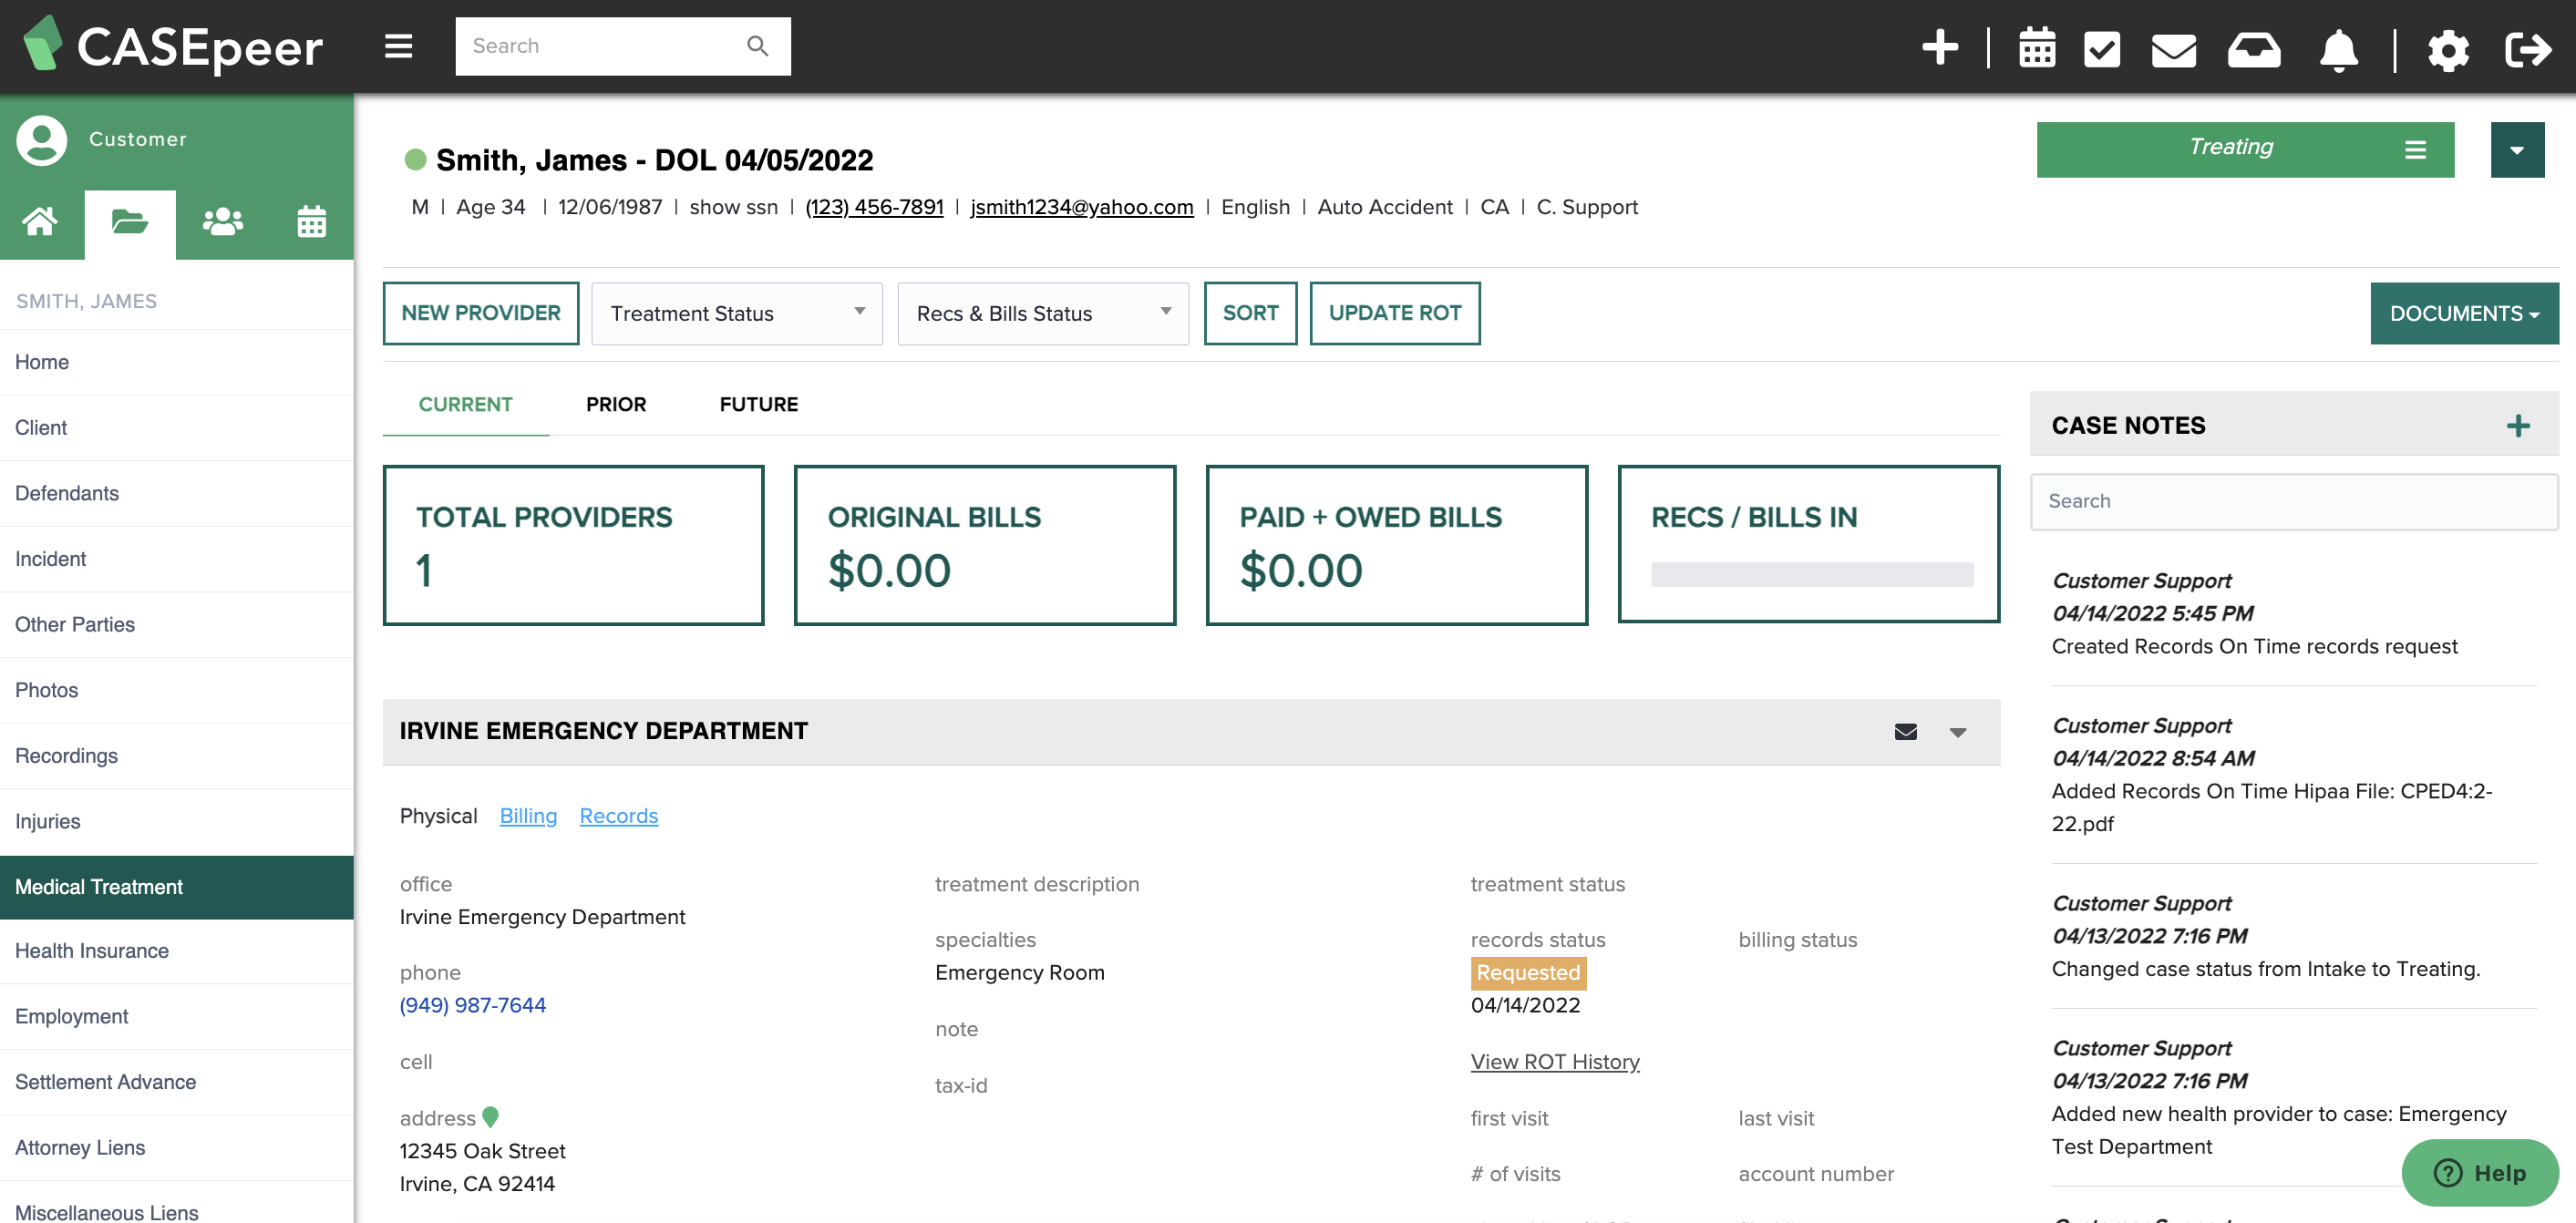Open Health Insurance in the sidebar
2576x1223 pixels.
coord(177,951)
